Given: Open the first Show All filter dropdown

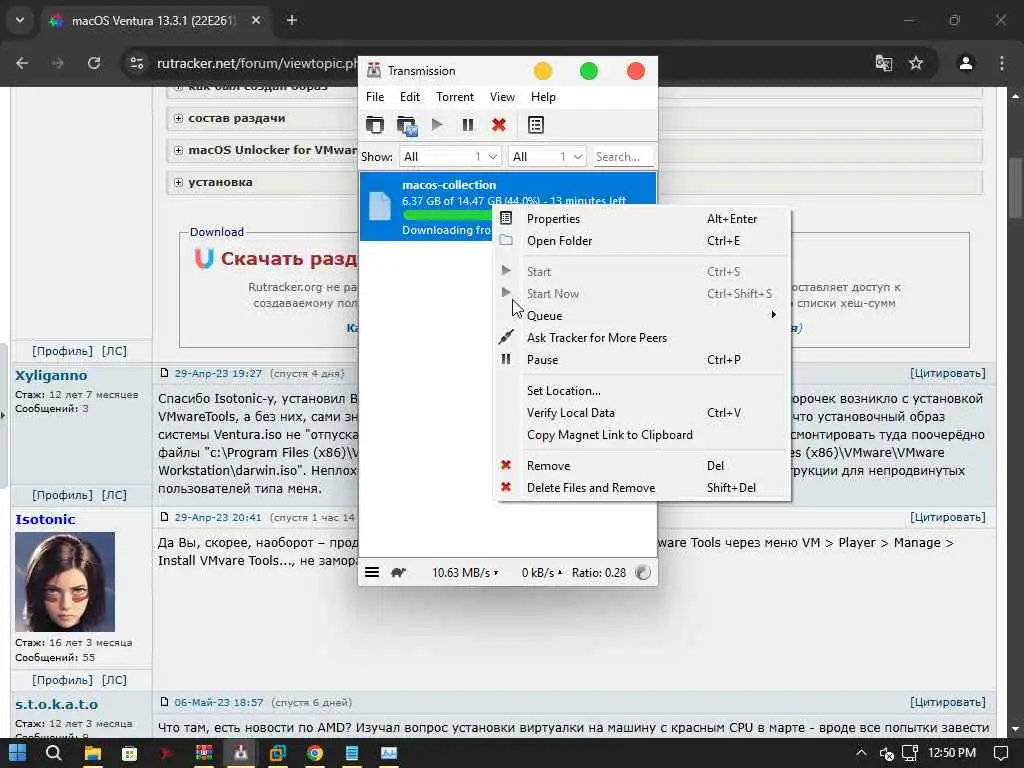Looking at the screenshot, I should (x=451, y=157).
